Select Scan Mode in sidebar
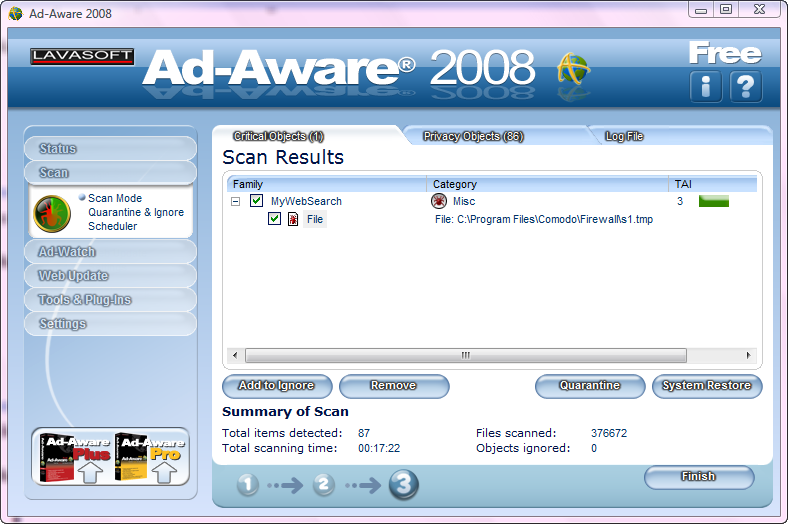The image size is (788, 524). coord(115,198)
